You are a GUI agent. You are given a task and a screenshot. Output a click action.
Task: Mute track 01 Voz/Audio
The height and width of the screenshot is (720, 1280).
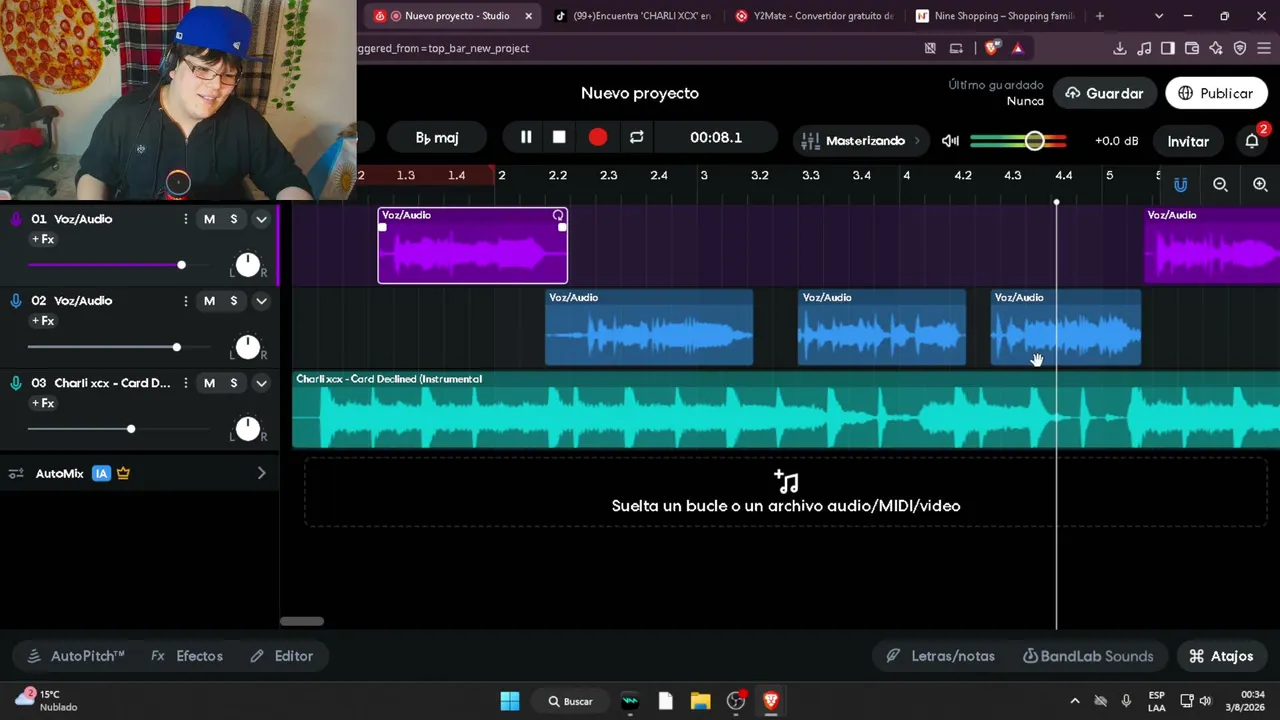coord(209,219)
